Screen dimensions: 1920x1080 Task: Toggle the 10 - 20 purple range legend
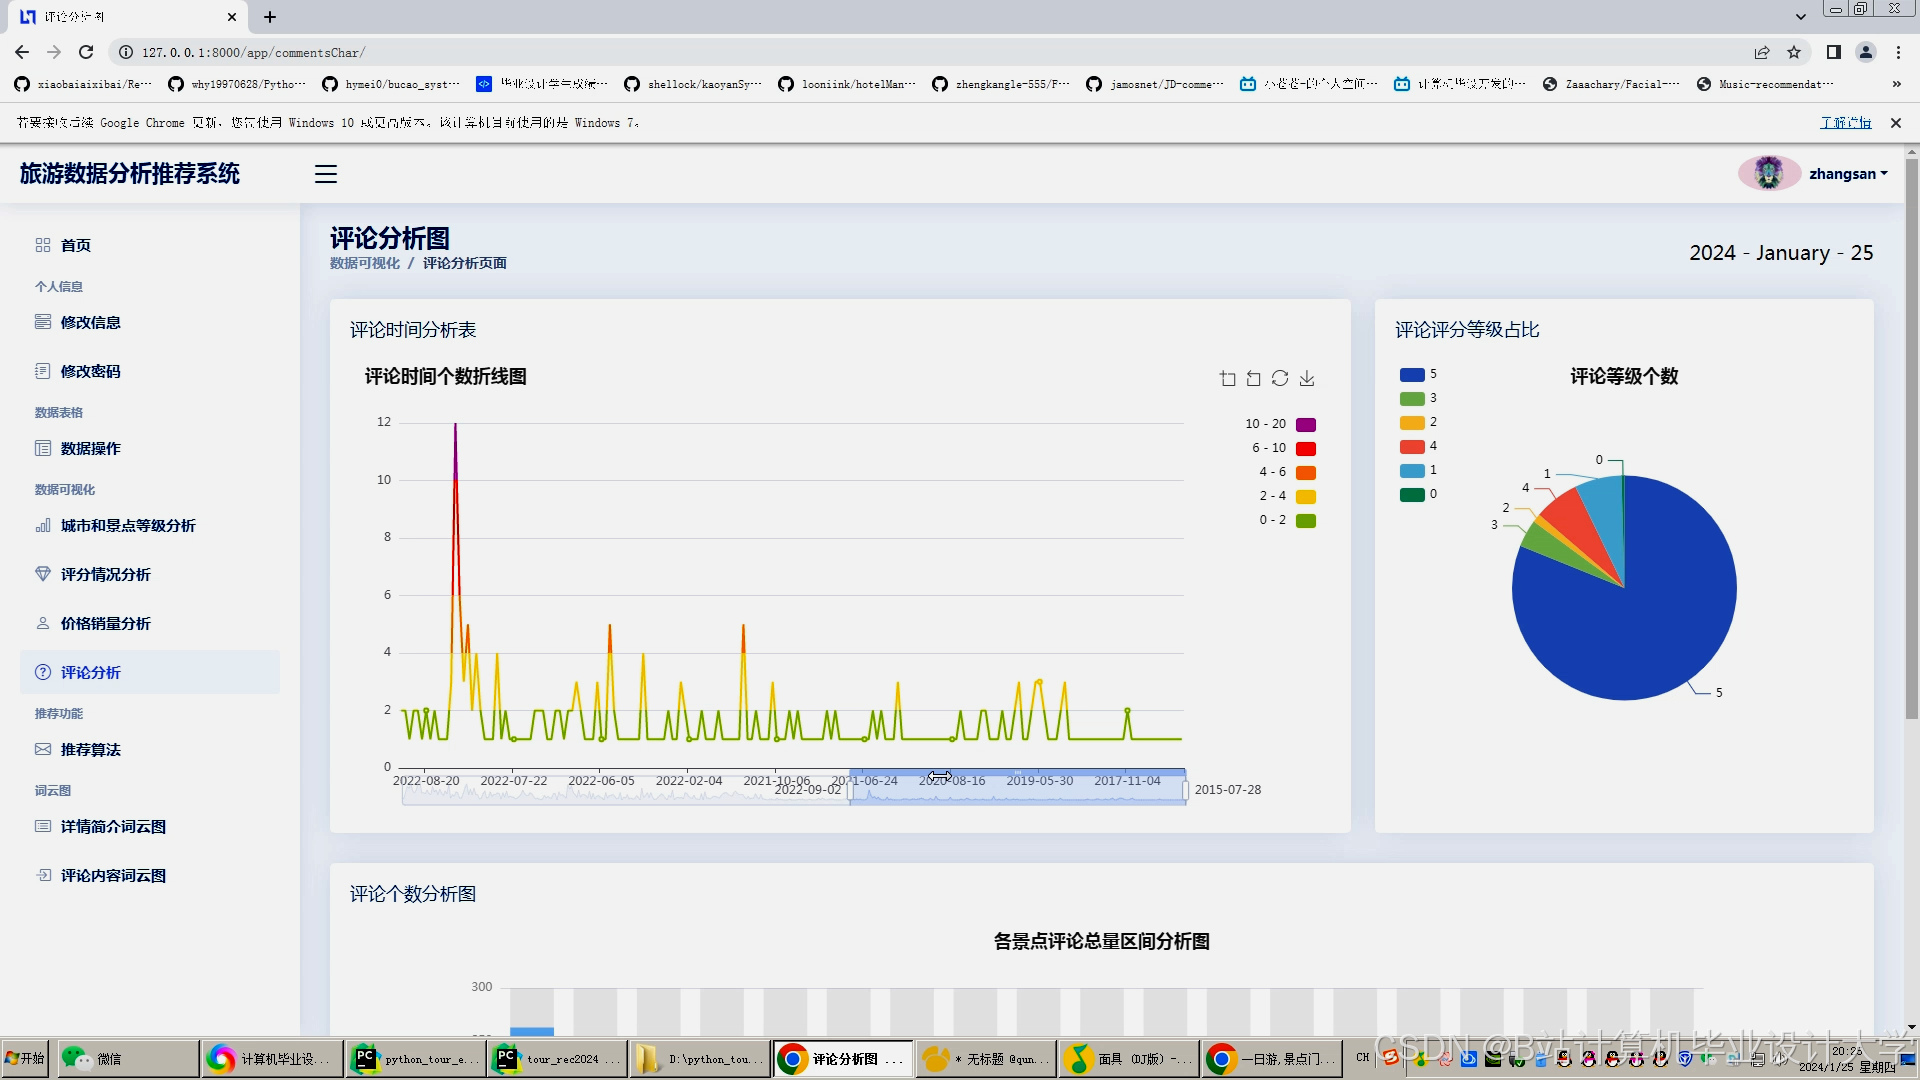[1305, 424]
